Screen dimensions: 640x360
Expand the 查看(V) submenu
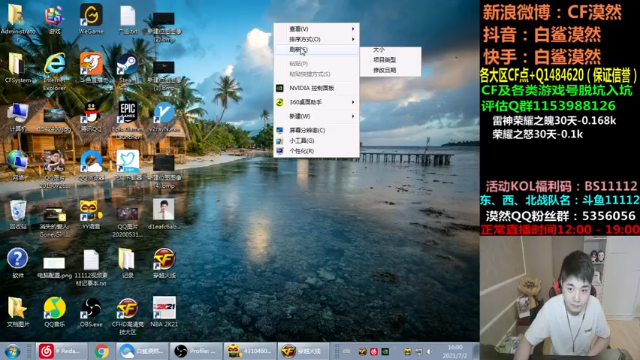(316, 29)
